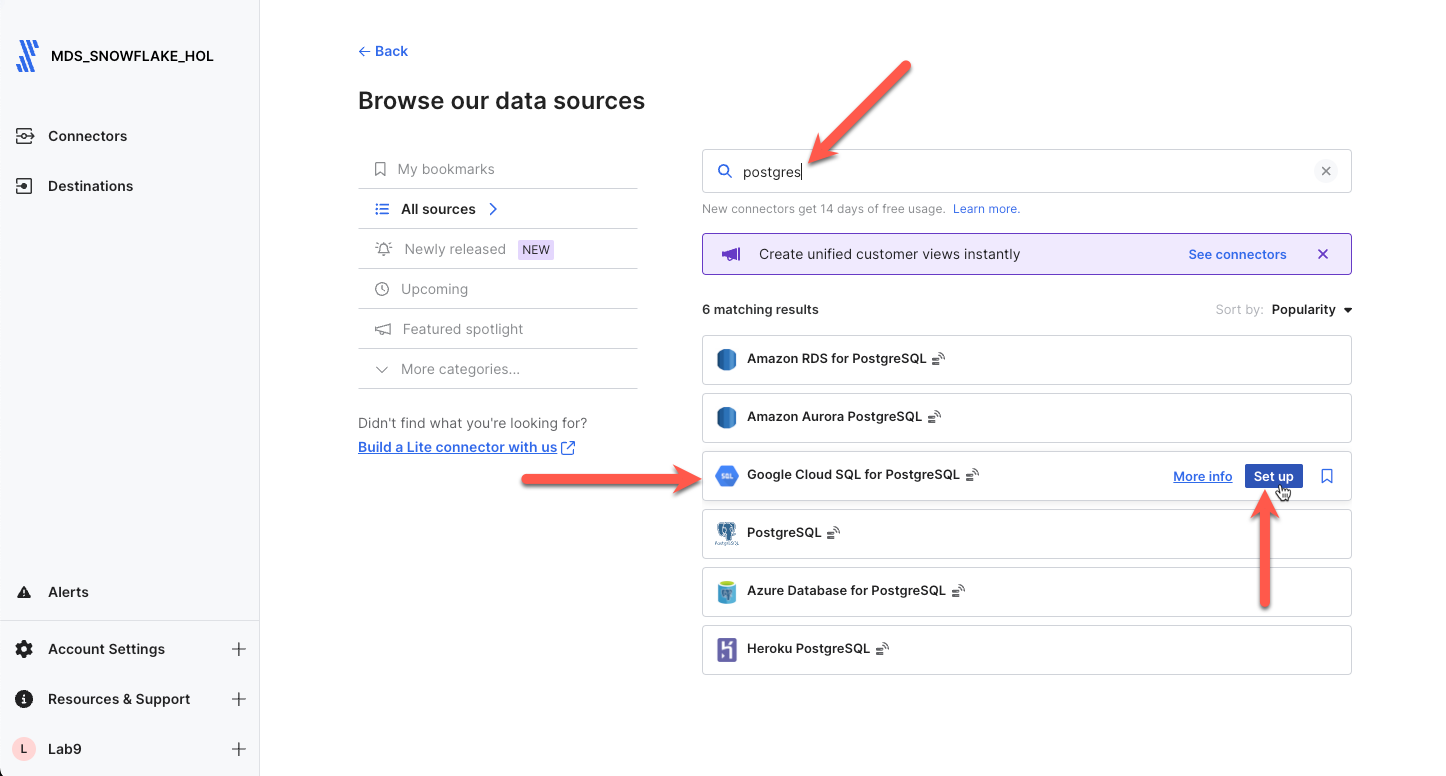Open the Sort by Popularity dropdown
The image size is (1446, 776).
[1312, 310]
